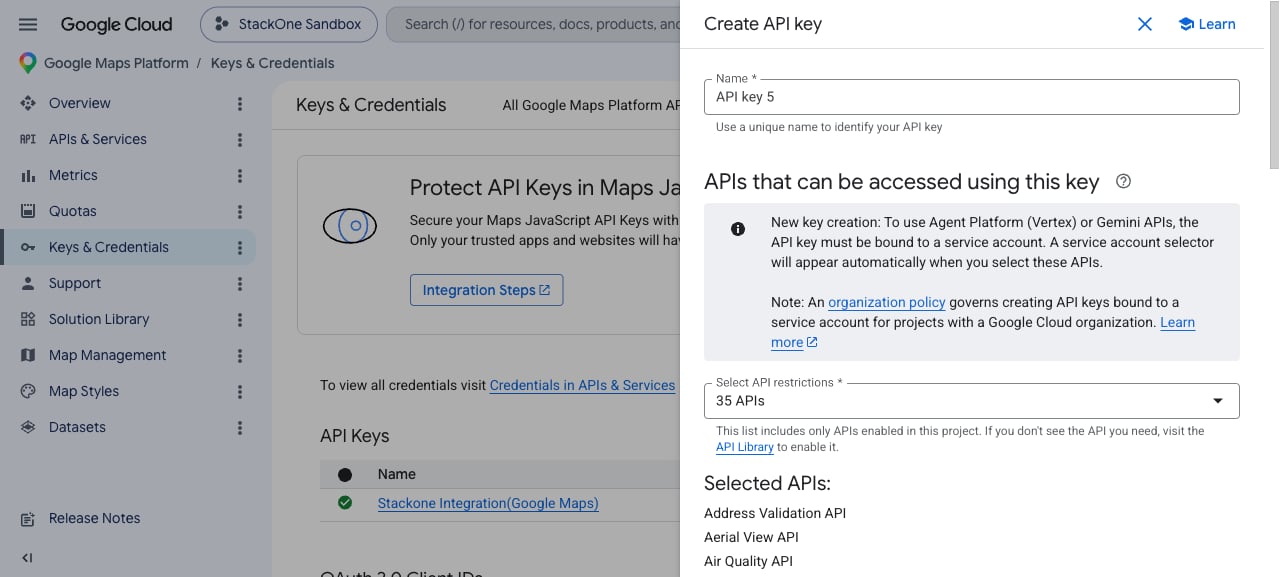Screen dimensions: 1280x577
Task: Follow Credentials in APIs & Services link
Action: point(582,385)
